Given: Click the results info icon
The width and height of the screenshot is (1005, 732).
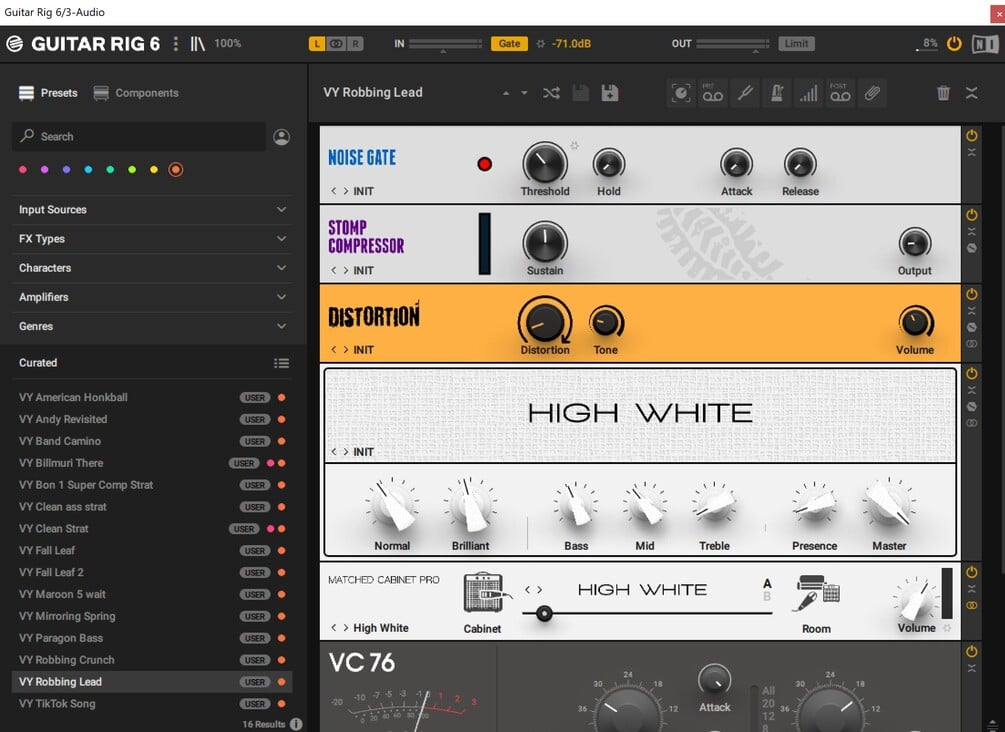Looking at the screenshot, I should pyautogui.click(x=296, y=724).
